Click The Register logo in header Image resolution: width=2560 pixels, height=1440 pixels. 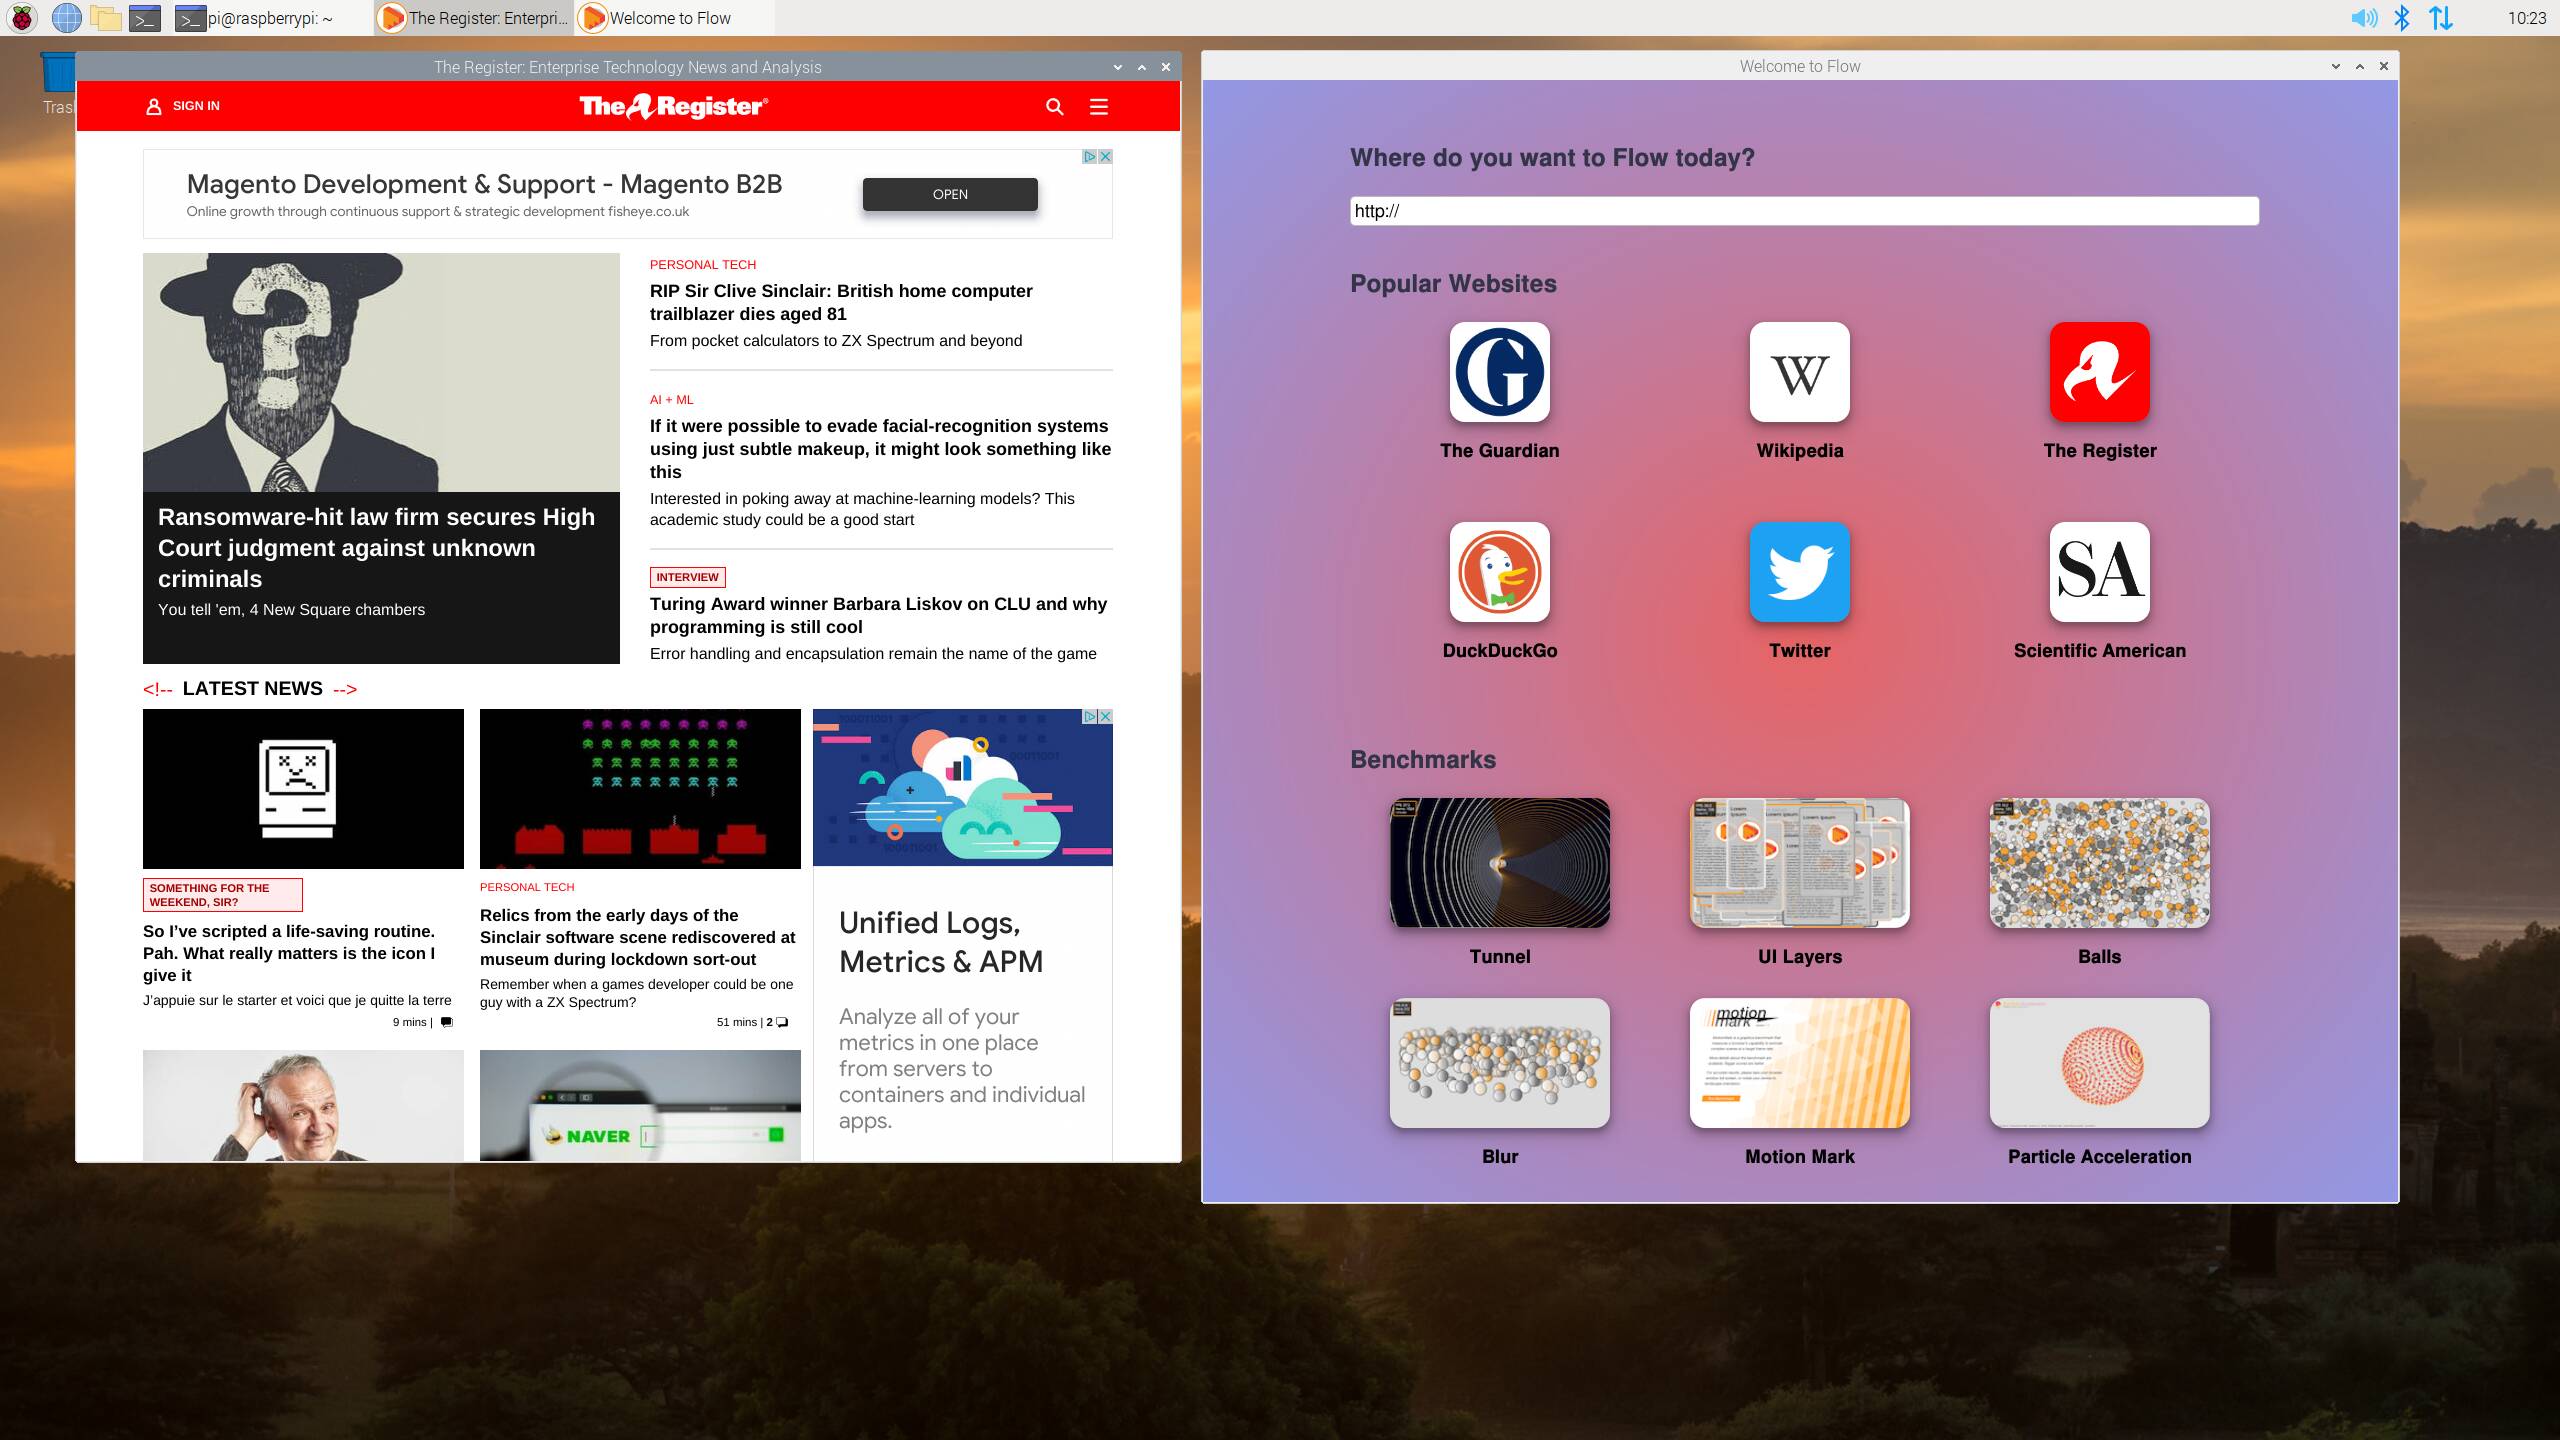(x=674, y=106)
